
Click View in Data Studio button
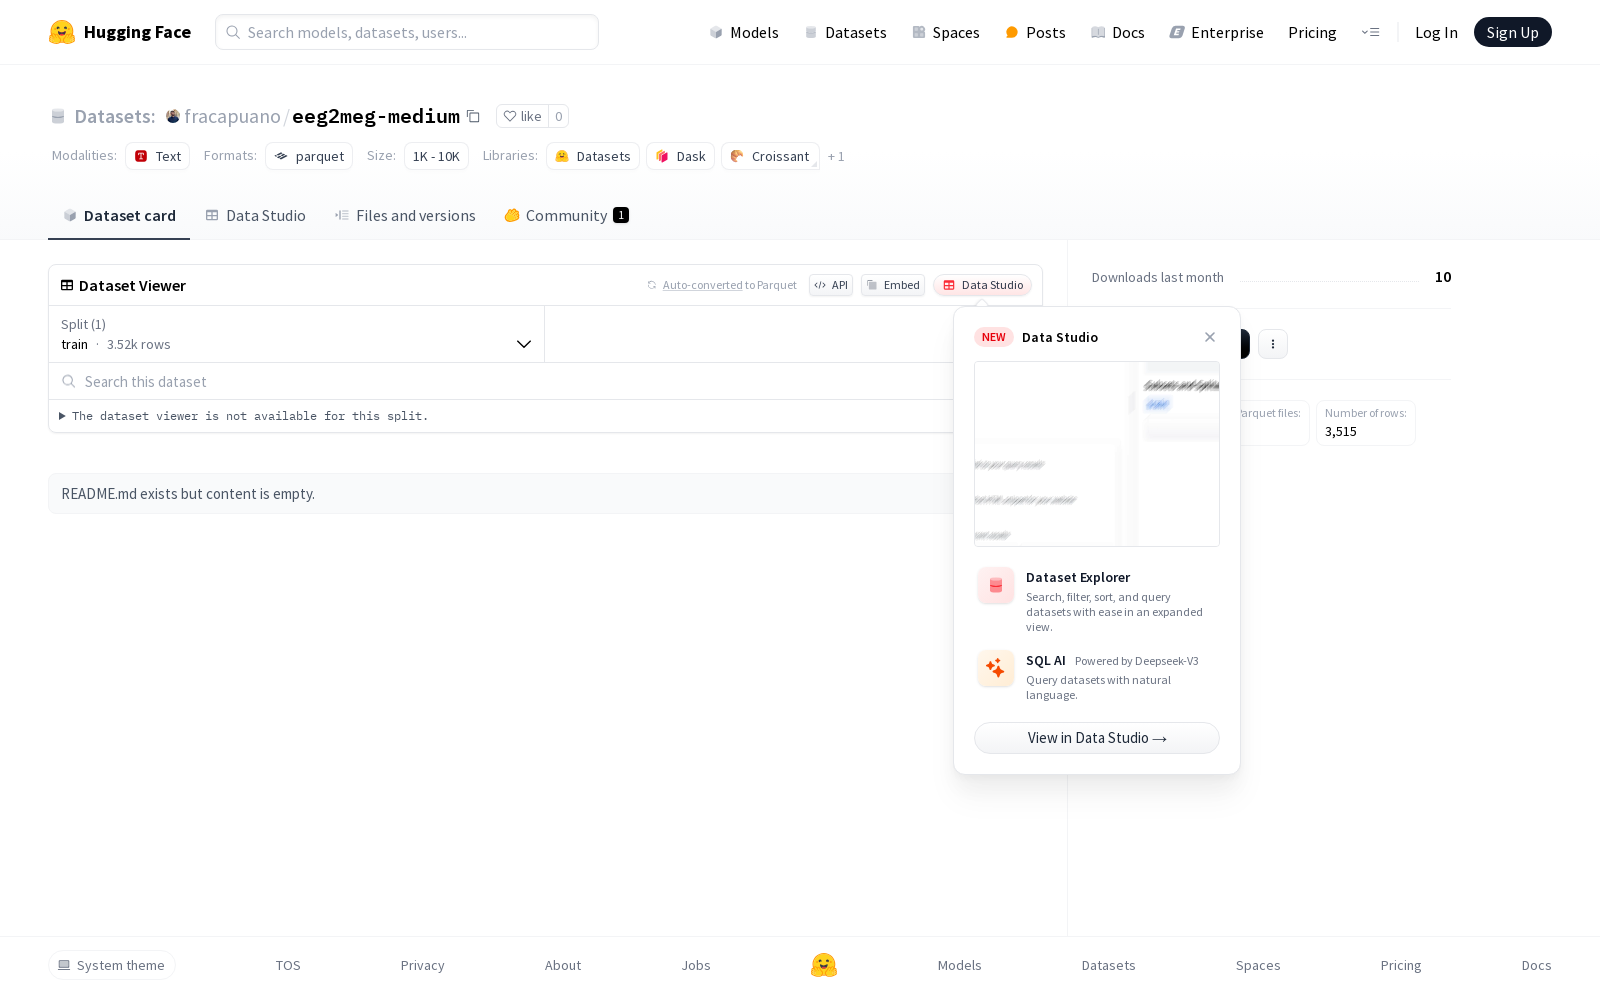[x=1097, y=738]
